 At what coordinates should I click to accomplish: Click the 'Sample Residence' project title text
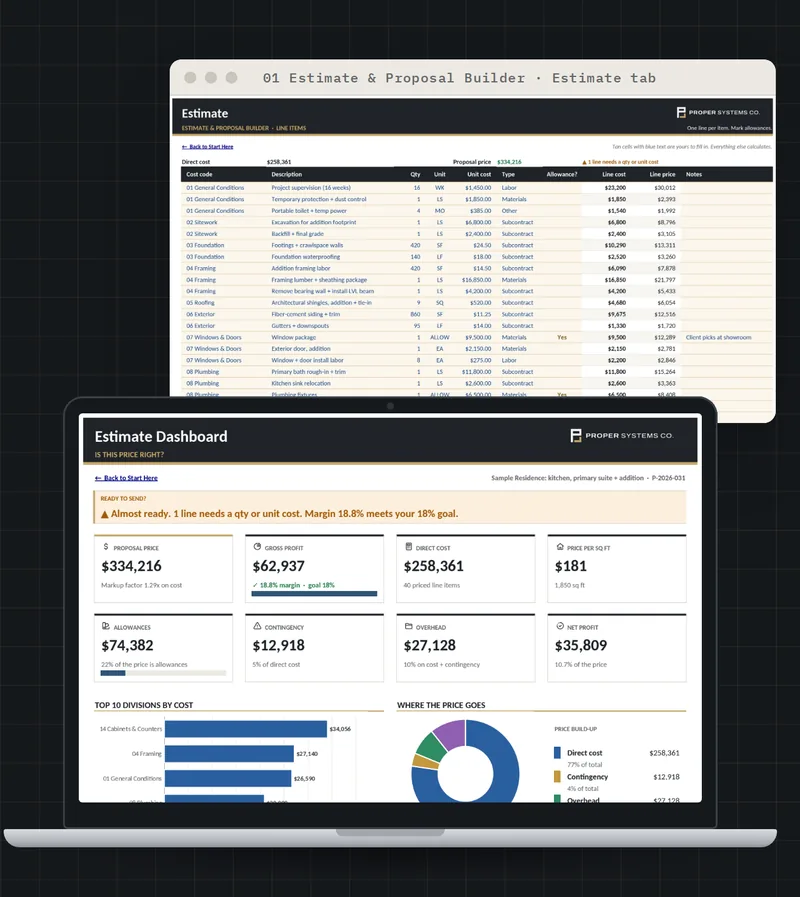pos(588,478)
